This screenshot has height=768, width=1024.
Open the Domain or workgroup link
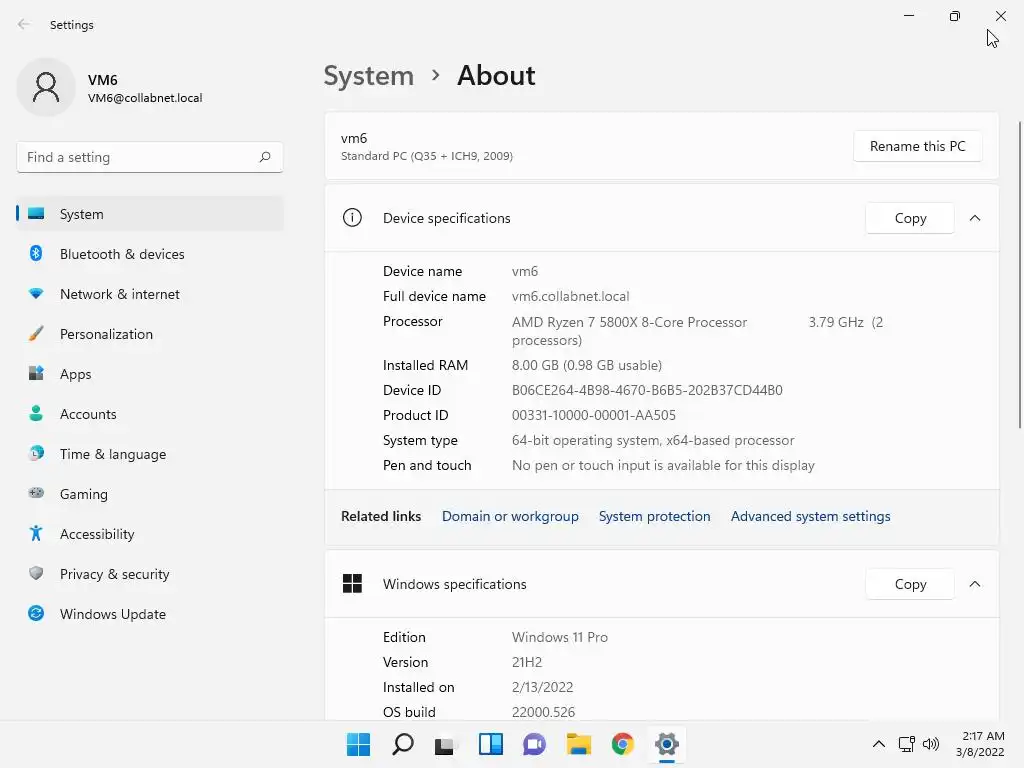pos(510,516)
